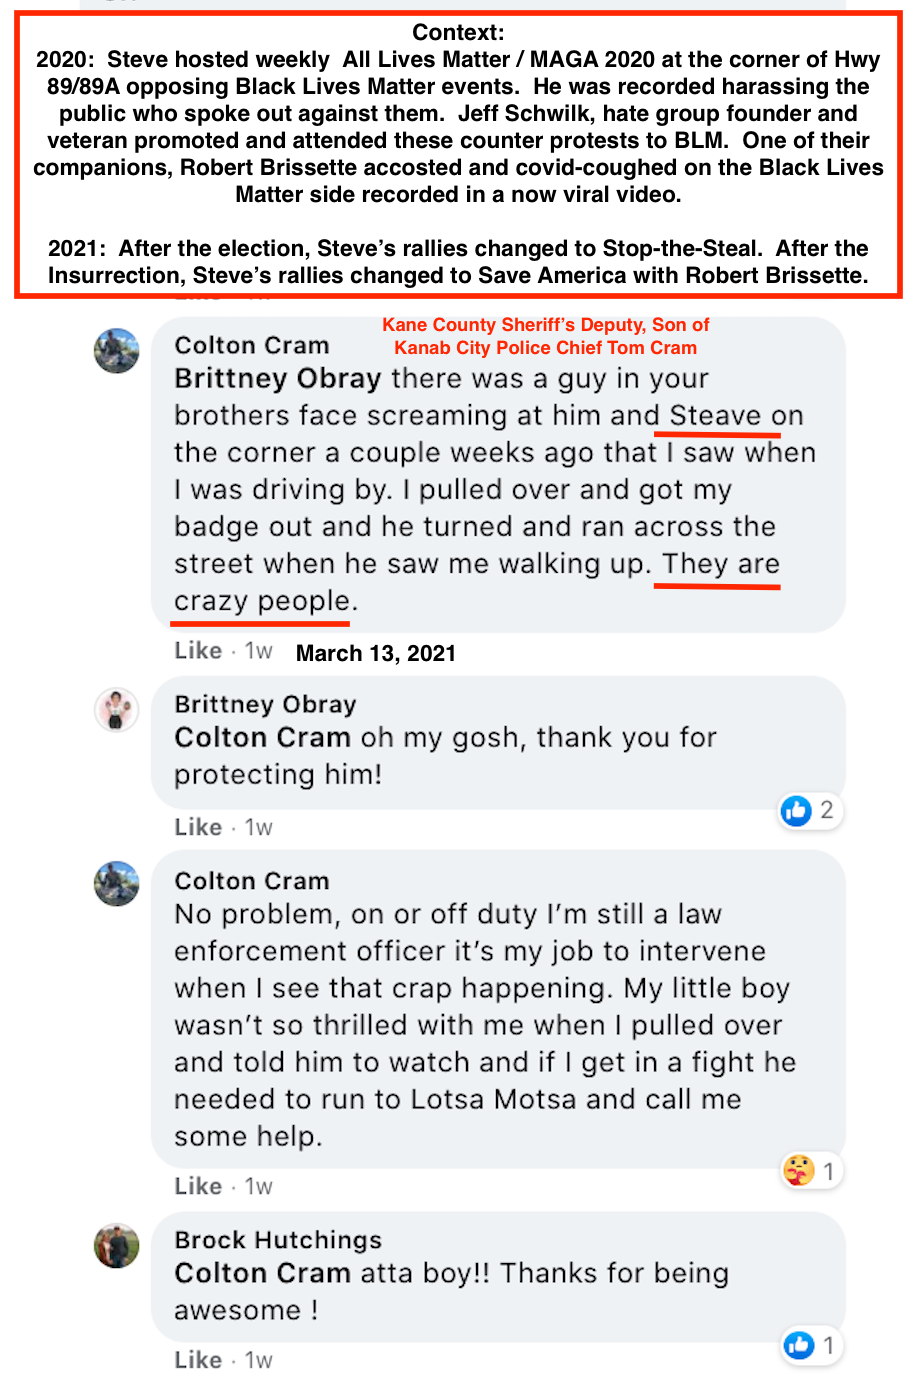Click the 1w timestamp under Brittney Obray's comment
Viewport: 912px width, 1378px height.
coord(259,827)
